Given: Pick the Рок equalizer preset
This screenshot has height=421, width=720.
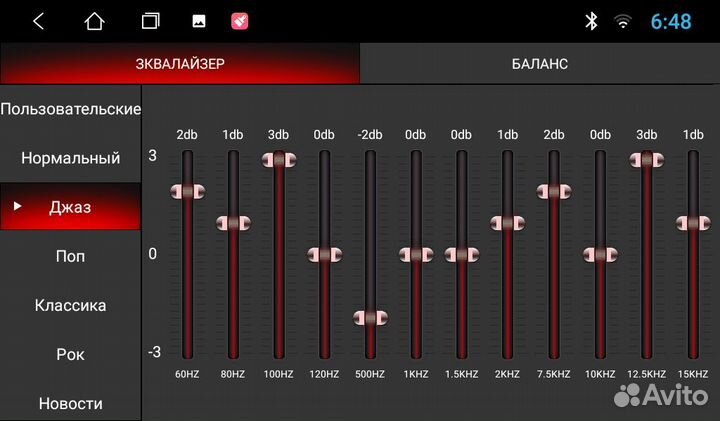Looking at the screenshot, I should 70,354.
